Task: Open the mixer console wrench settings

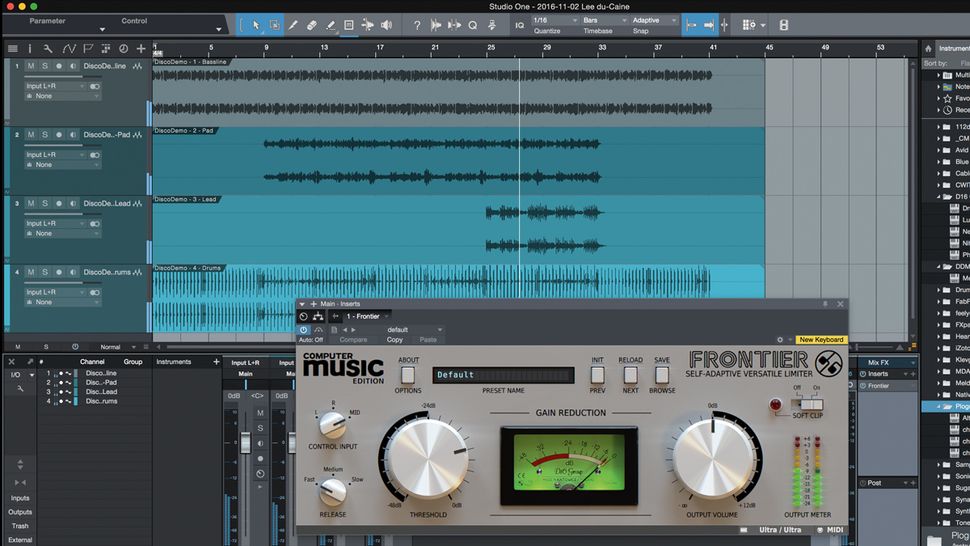Action: click(20, 388)
